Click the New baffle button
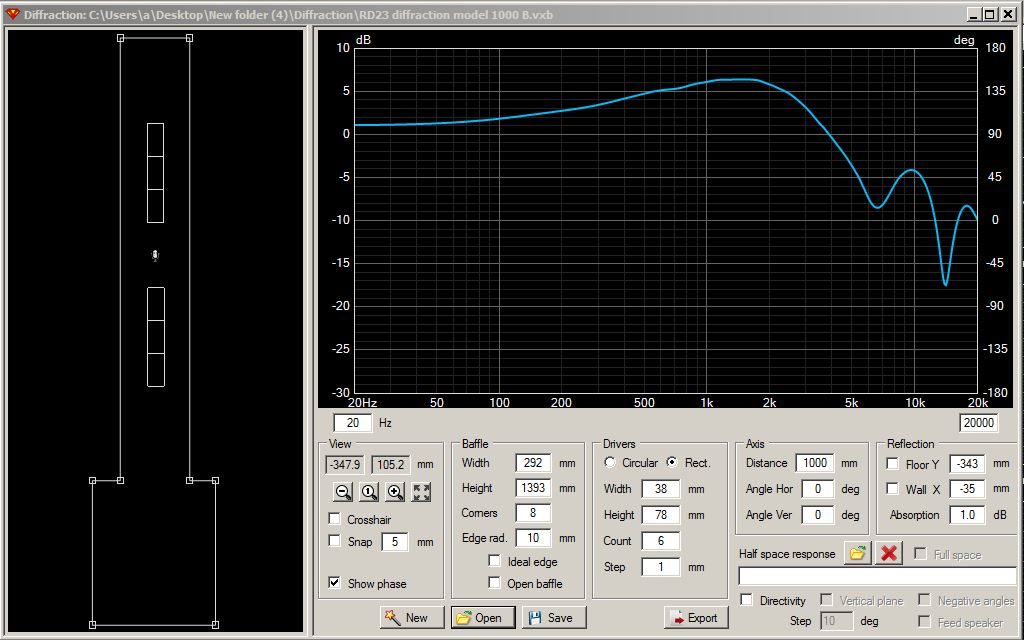This screenshot has height=640, width=1024. tap(412, 617)
